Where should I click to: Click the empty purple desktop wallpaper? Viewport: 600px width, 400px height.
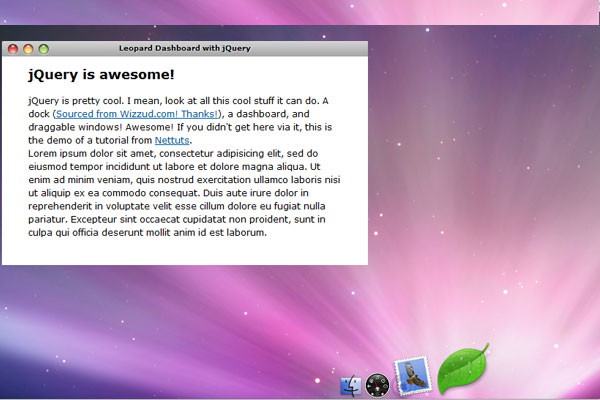coord(480,200)
